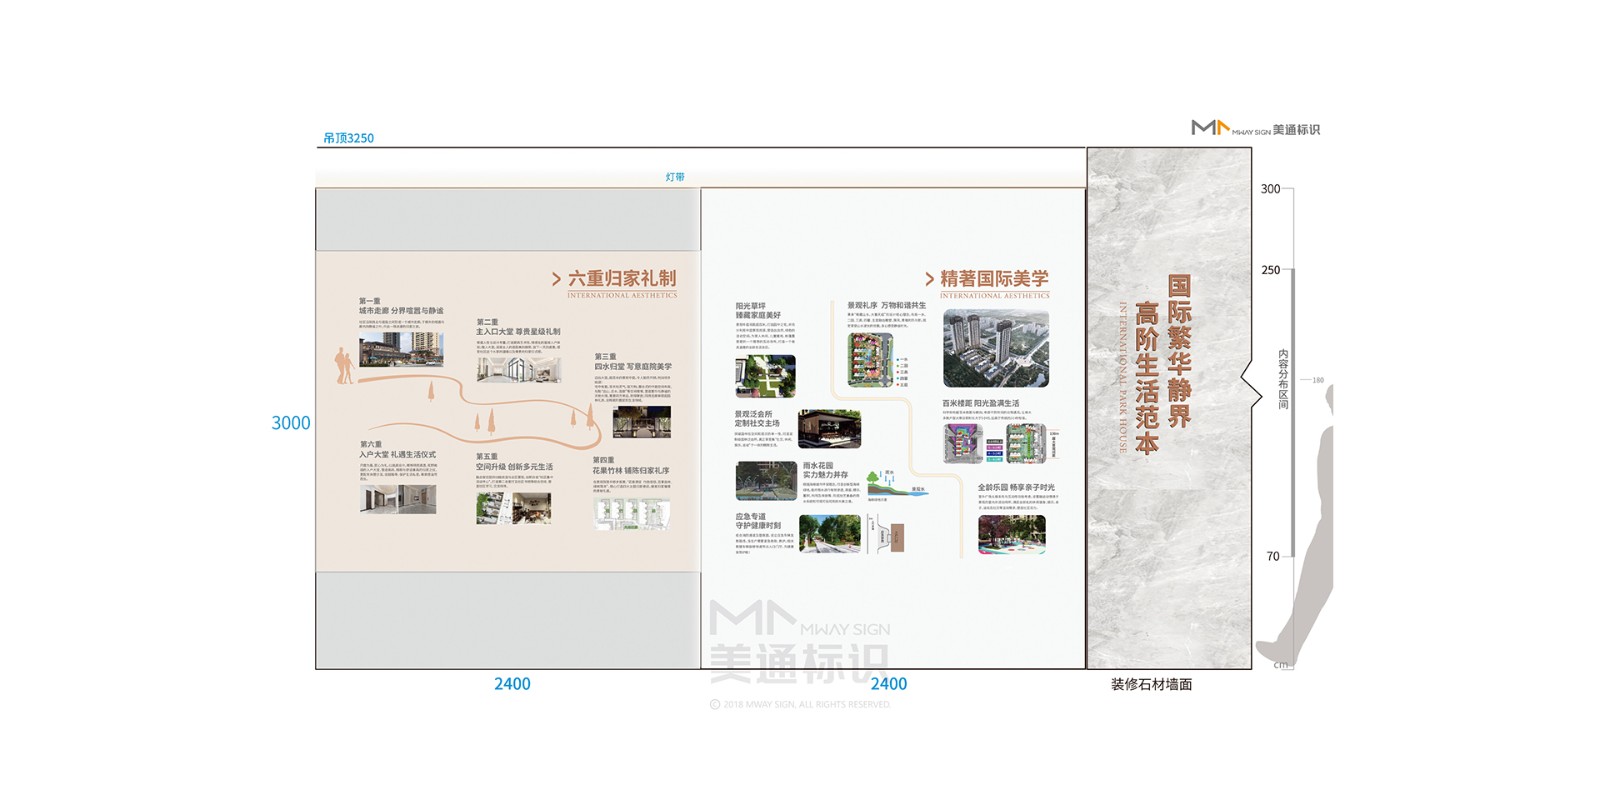Click the 精著国际美学 heading text
1600x800 pixels.
pos(994,279)
